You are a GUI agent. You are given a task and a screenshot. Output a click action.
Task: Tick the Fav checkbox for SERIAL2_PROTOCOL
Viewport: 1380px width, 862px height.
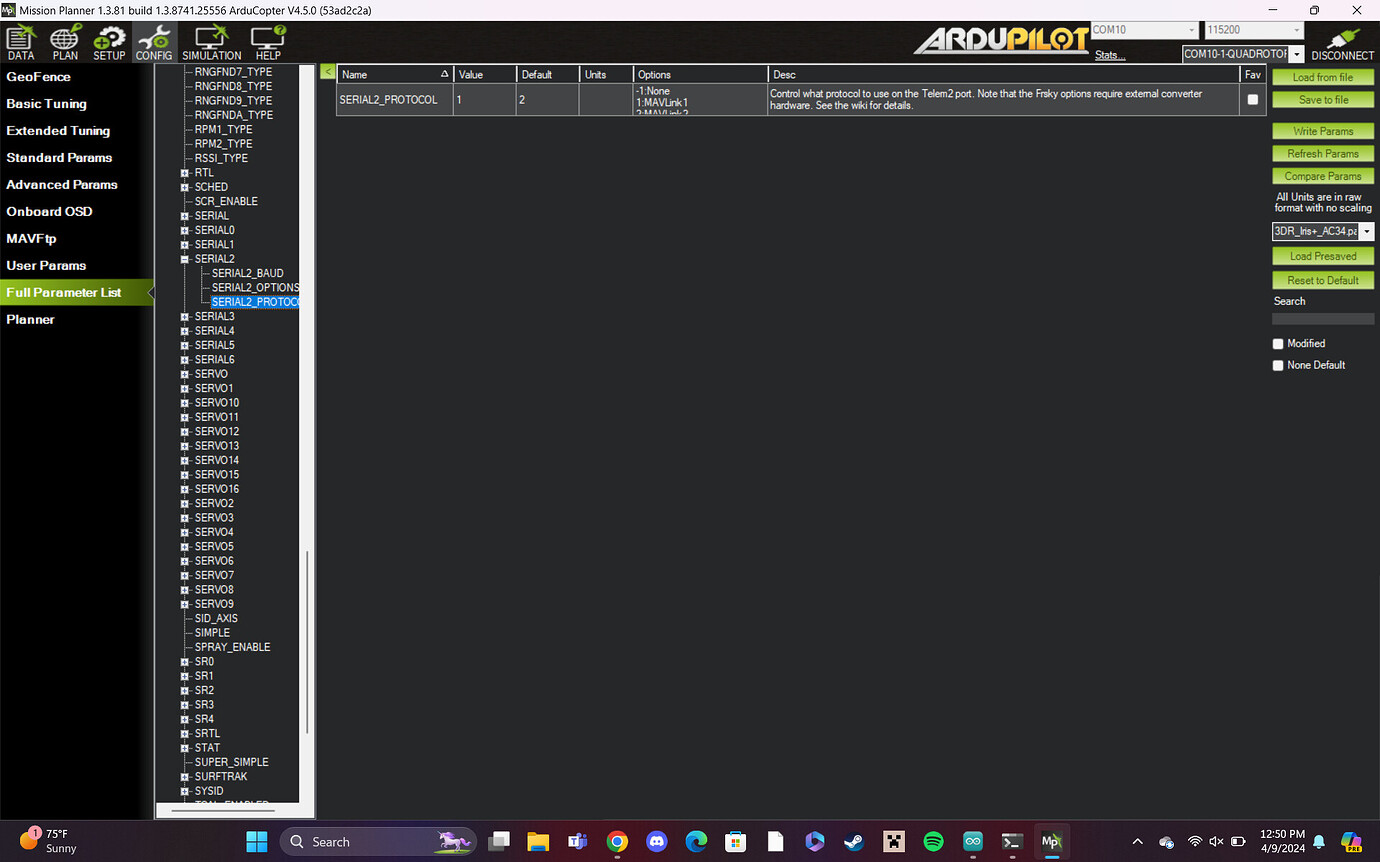click(x=1252, y=100)
